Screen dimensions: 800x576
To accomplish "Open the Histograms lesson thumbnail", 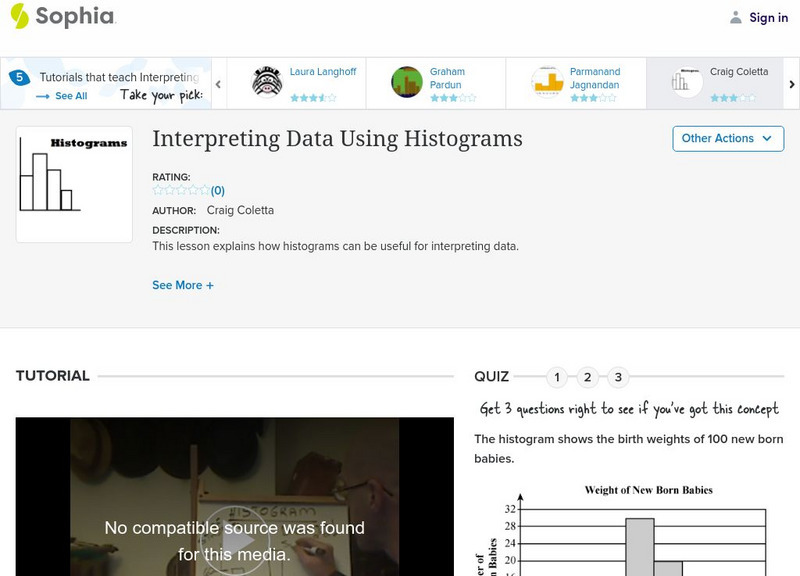I will coord(74,184).
